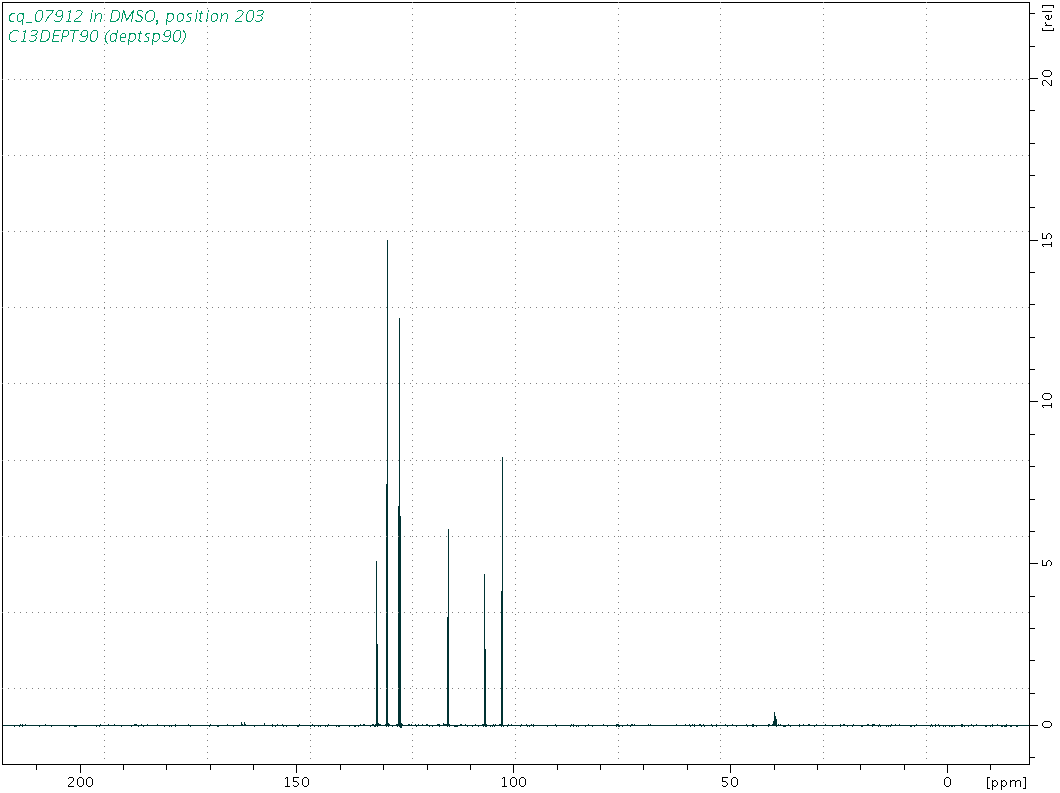Viewport: 1060px width, 793px height.
Task: Click the 10 value on intensity axis
Action: tap(1047, 400)
